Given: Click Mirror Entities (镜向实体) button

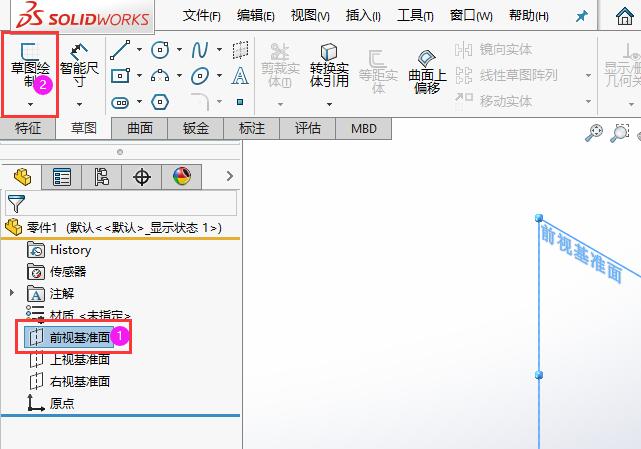Looking at the screenshot, I should [x=494, y=50].
